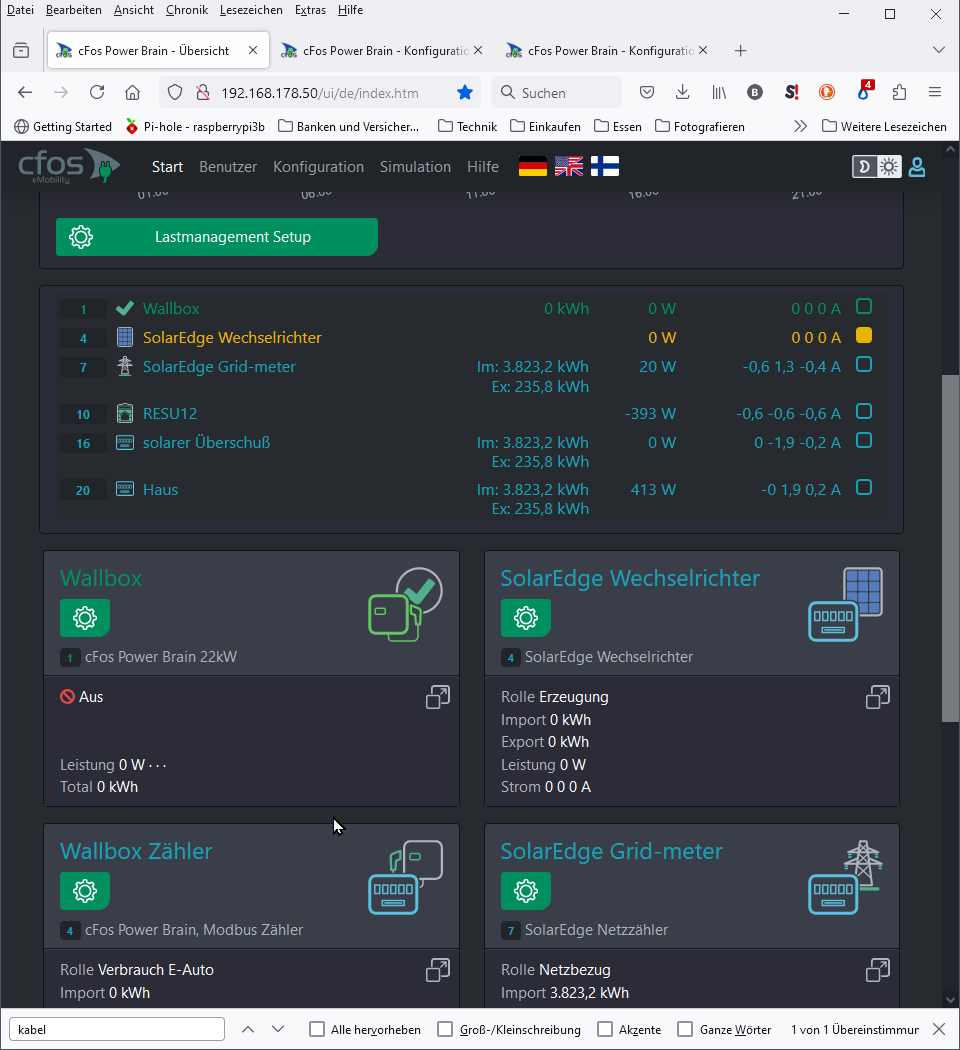
Task: Open the Firefox hamburger menu
Action: [935, 92]
